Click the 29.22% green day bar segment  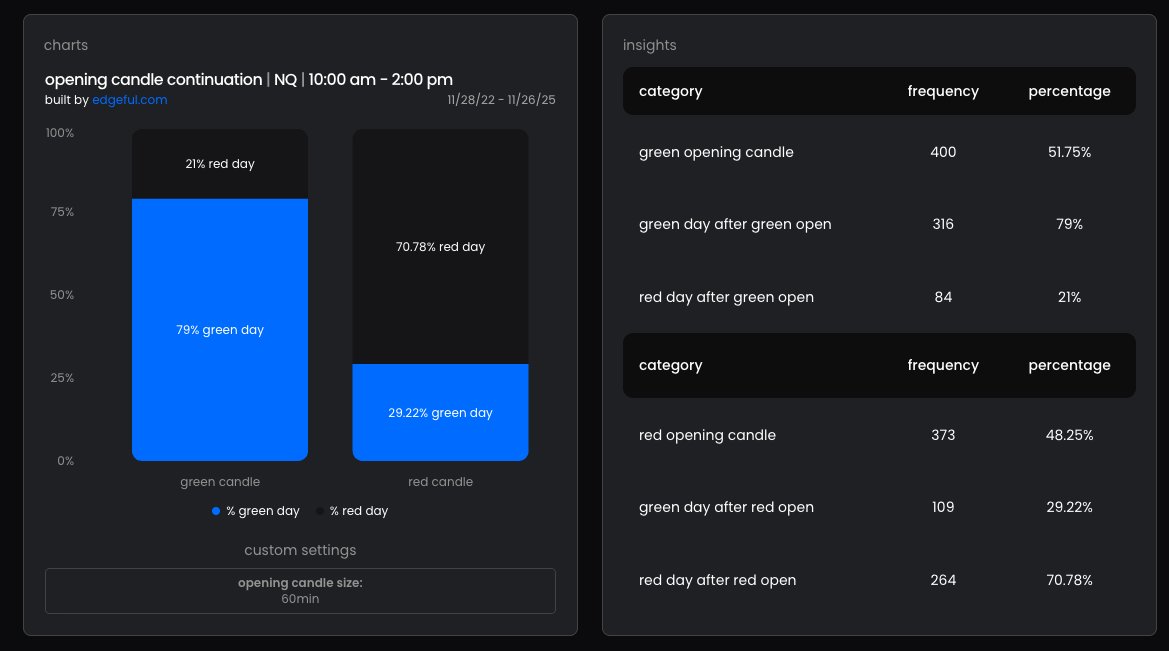click(x=441, y=412)
